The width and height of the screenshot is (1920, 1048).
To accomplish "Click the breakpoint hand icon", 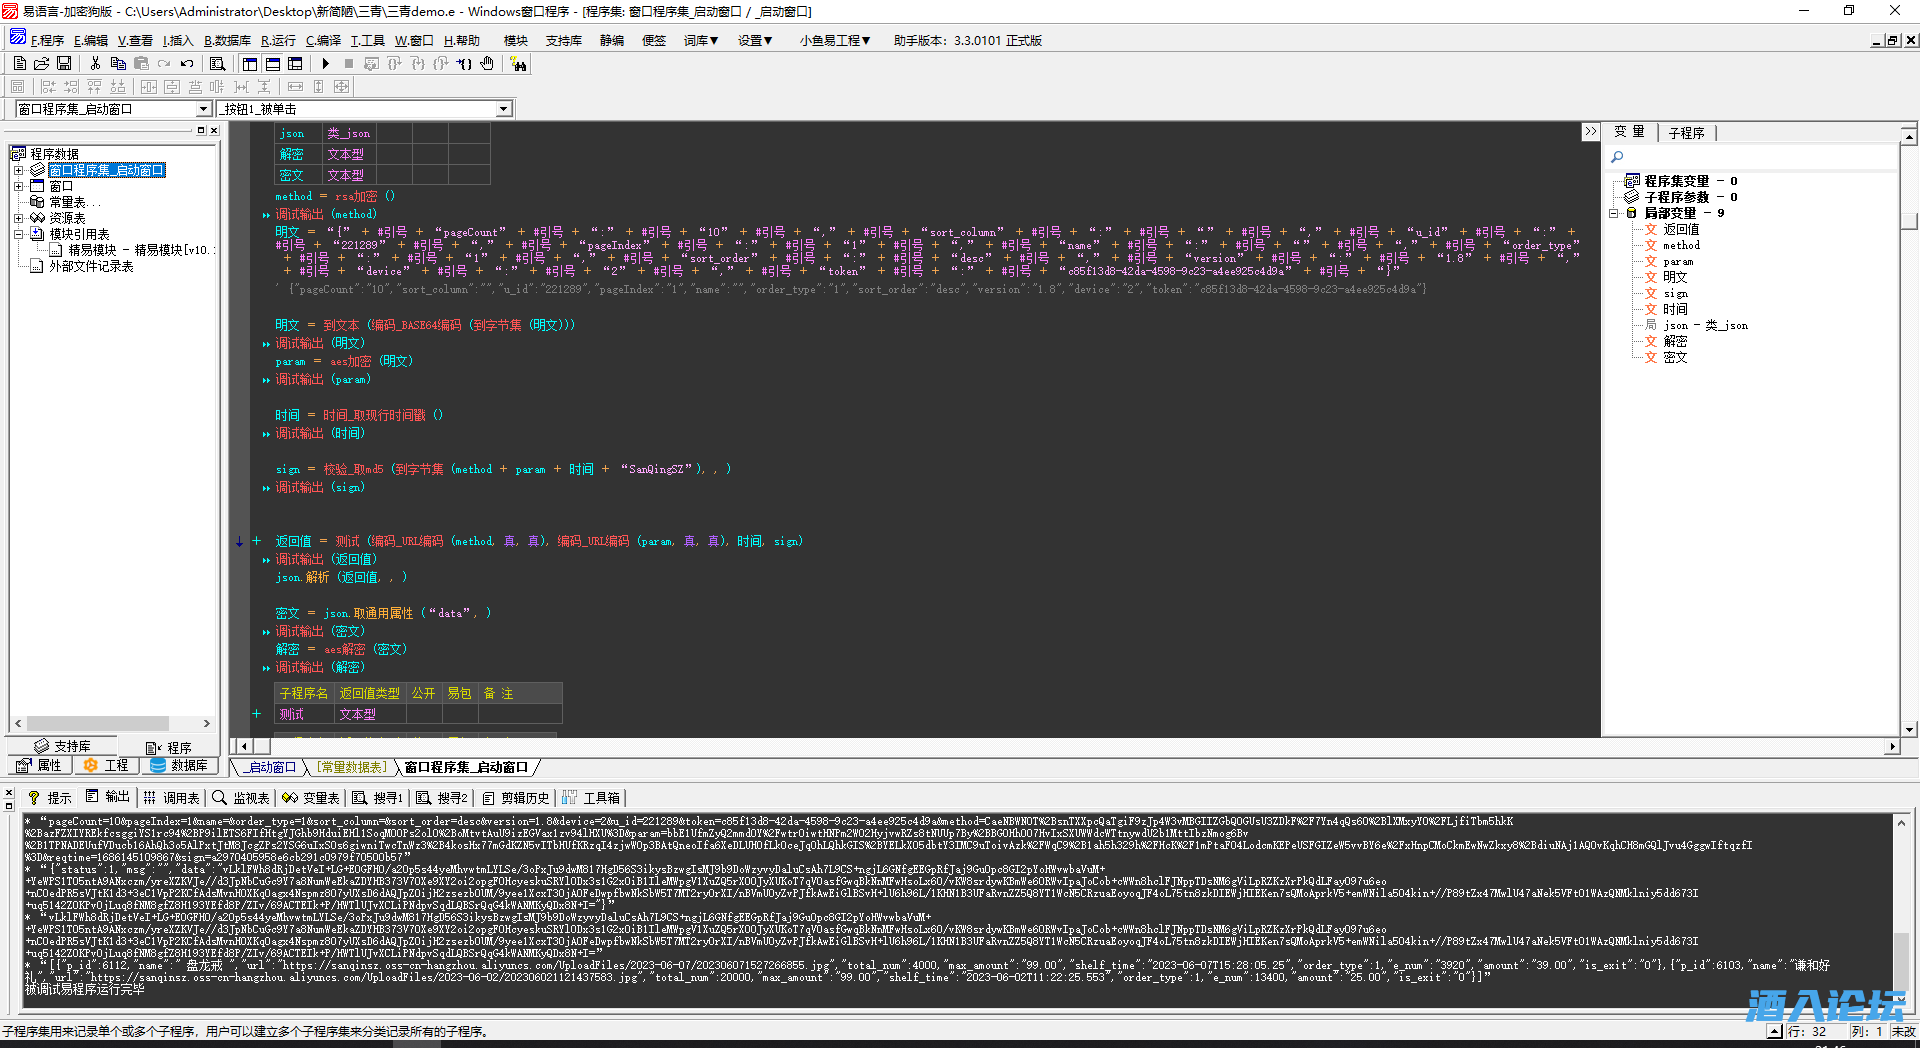I will [x=487, y=64].
